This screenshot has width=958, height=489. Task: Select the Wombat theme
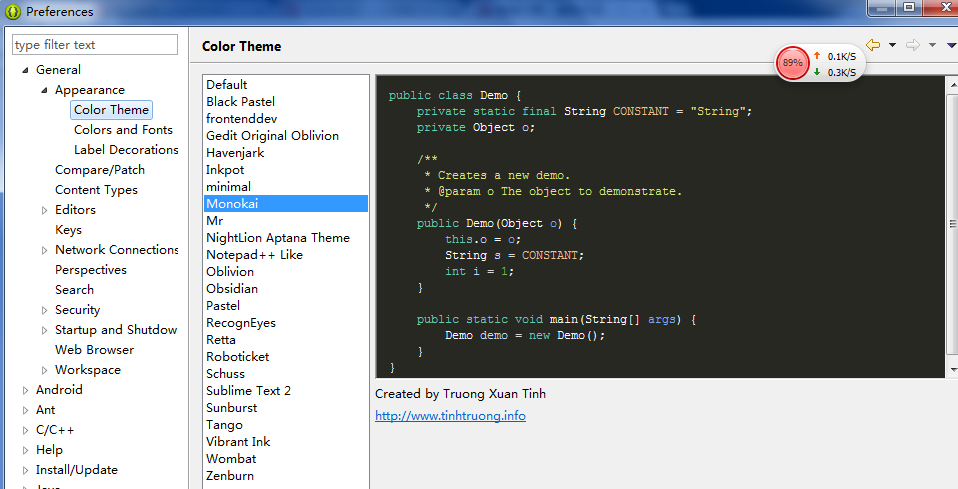tap(286, 459)
